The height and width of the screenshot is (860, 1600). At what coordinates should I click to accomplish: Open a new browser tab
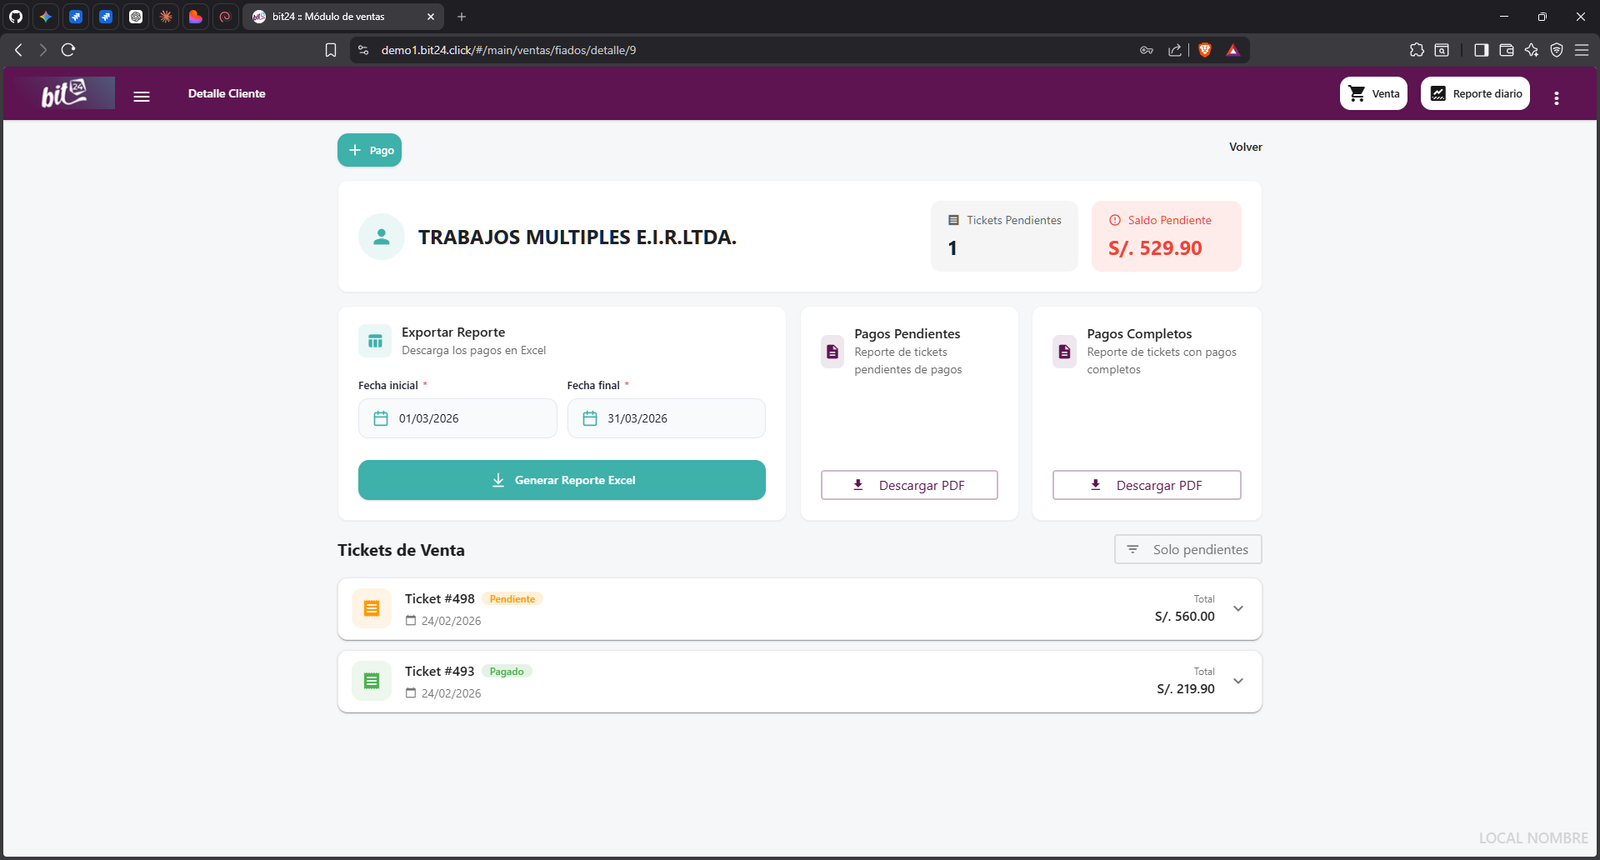[x=461, y=17]
